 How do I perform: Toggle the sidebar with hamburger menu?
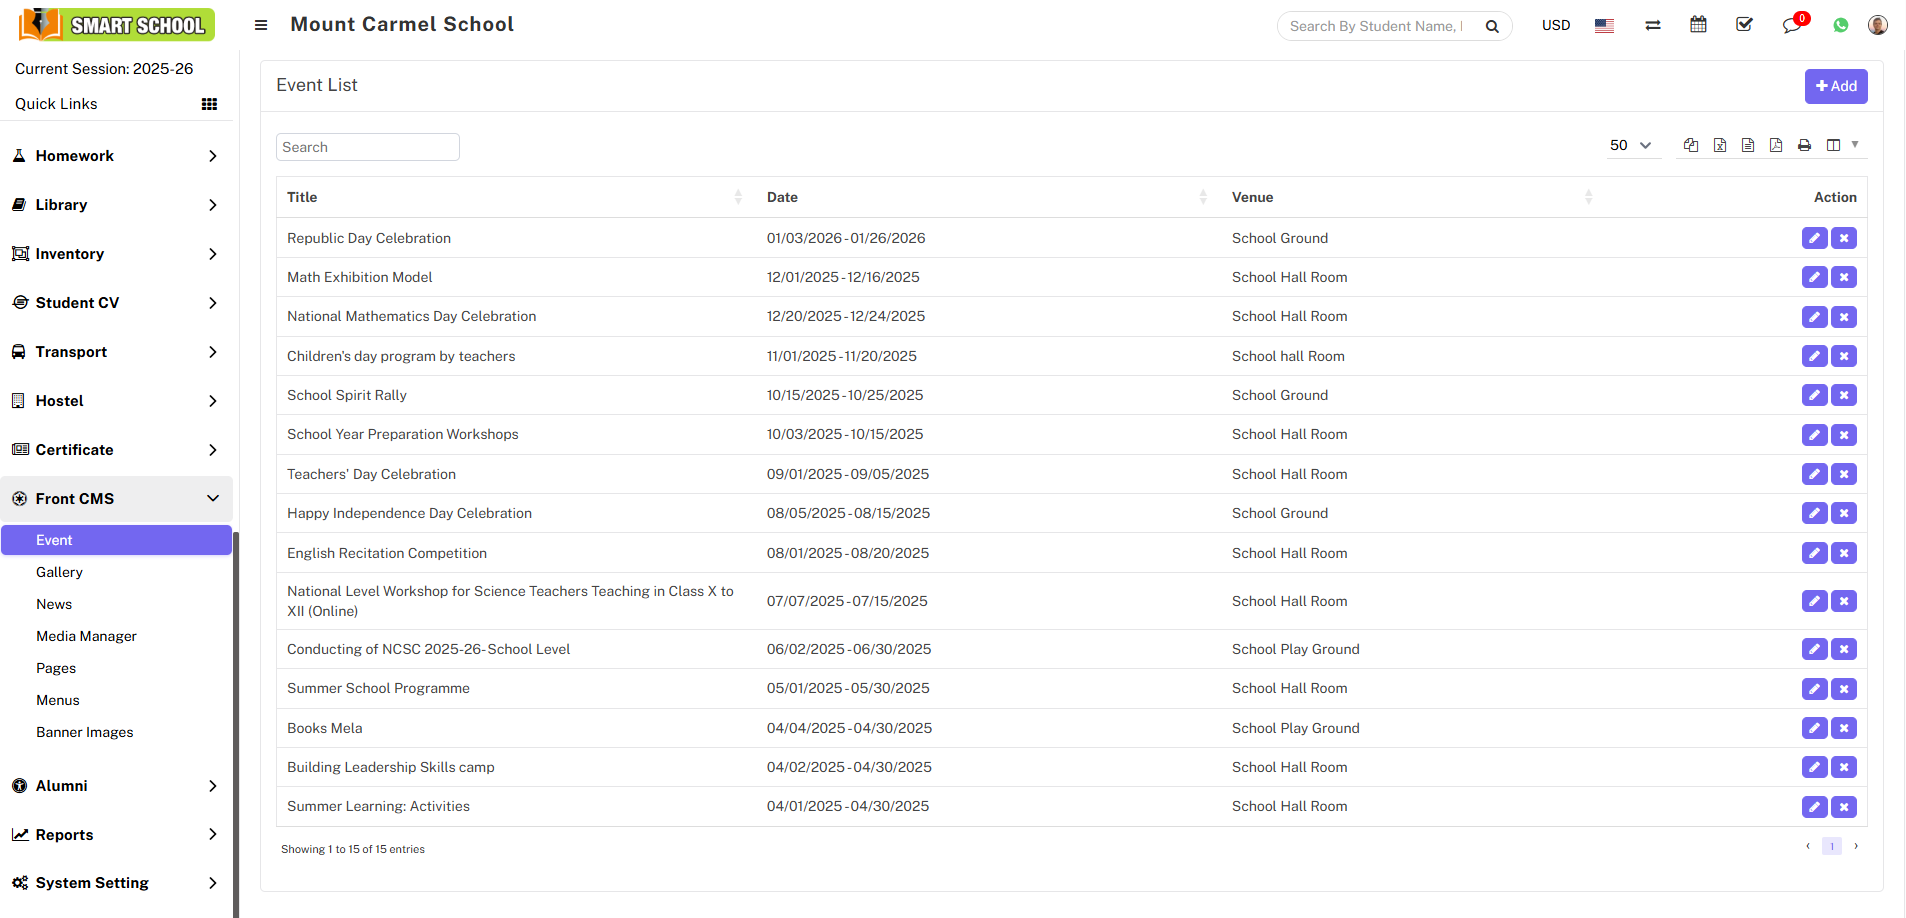pos(261,25)
